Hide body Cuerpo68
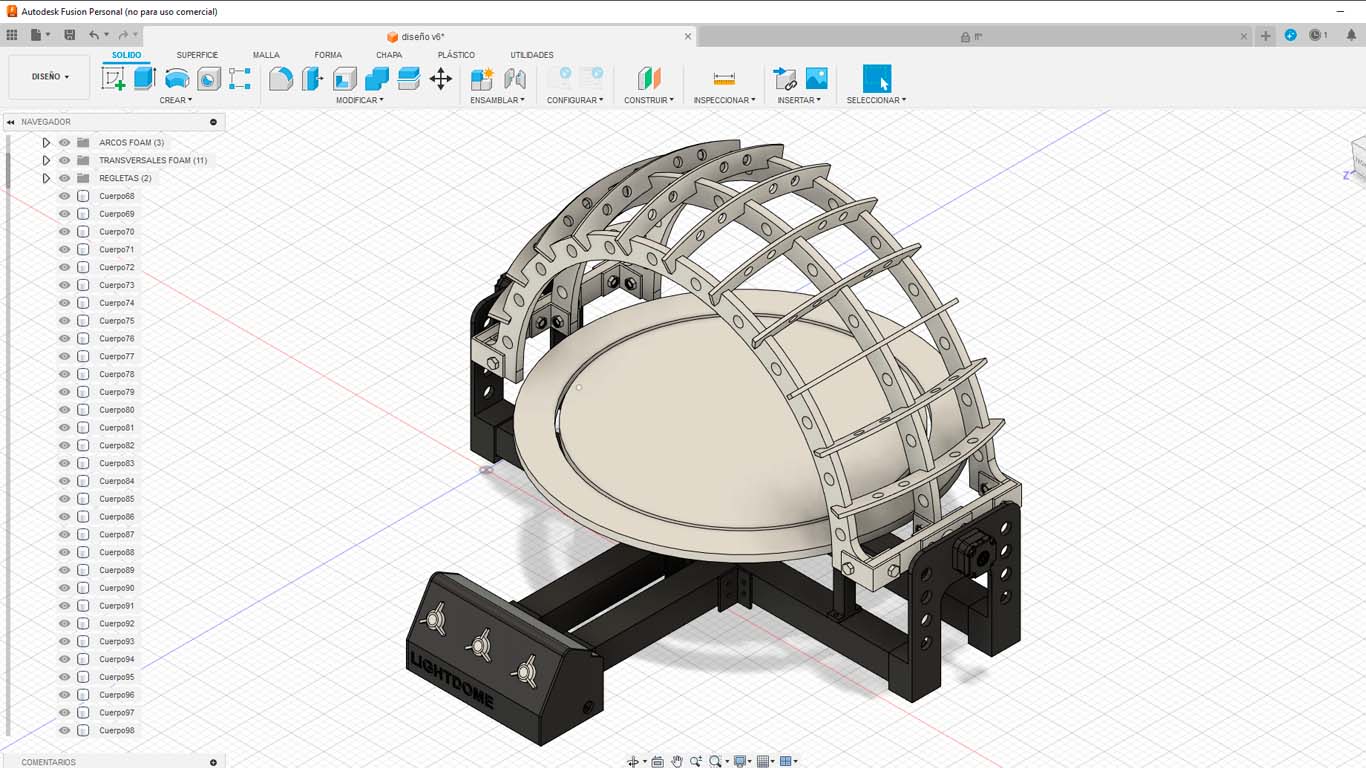The width and height of the screenshot is (1366, 768). click(65, 196)
